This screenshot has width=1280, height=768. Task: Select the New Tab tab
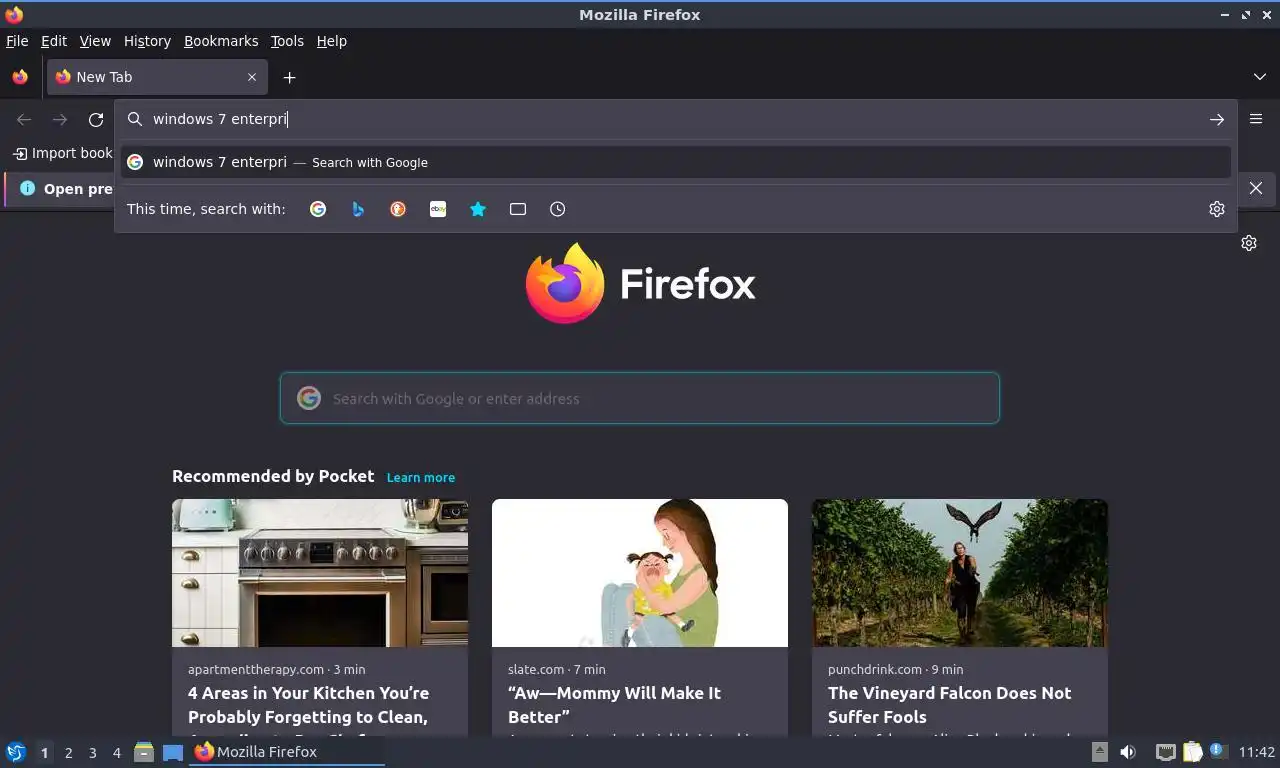156,77
